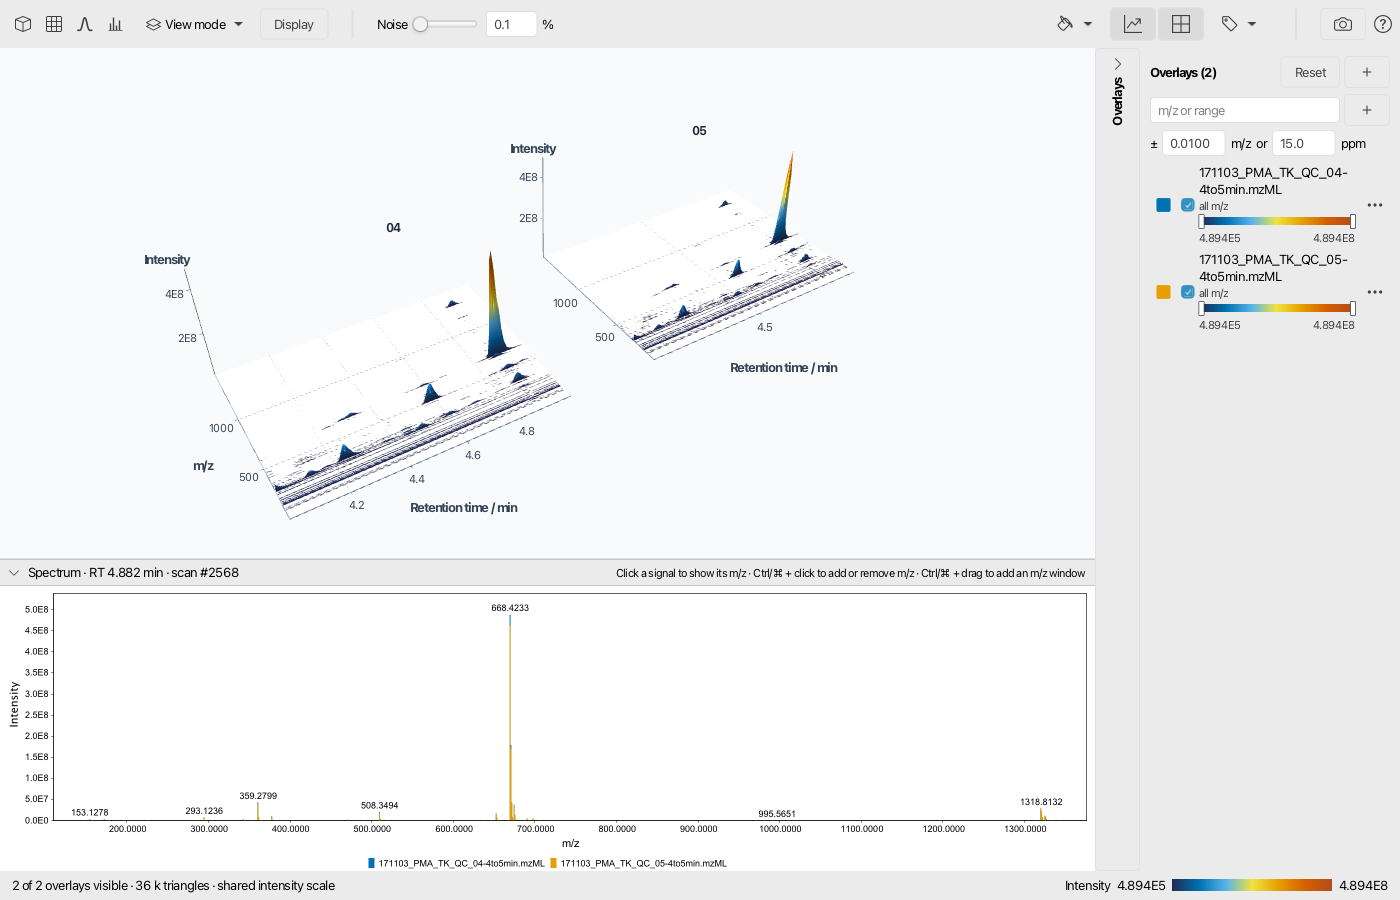Toggle the spectrum chart panel icon
Screen dimensions: 1400x900
[x=1133, y=24]
